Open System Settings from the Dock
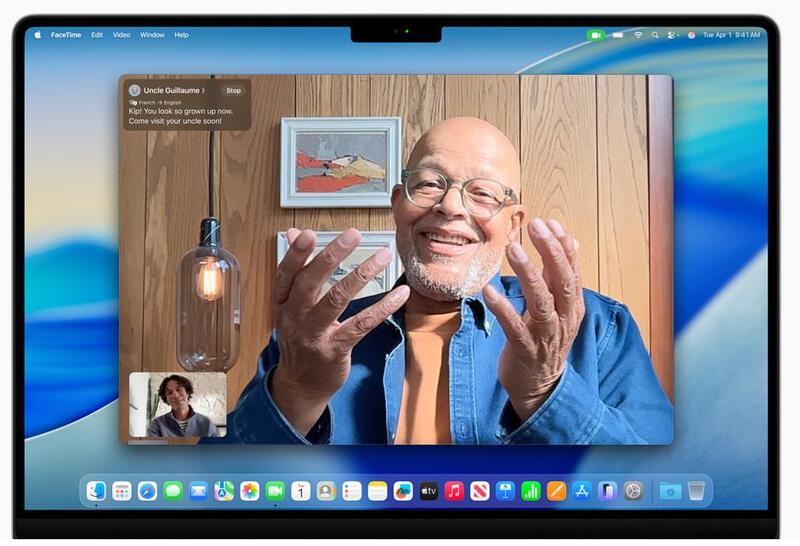This screenshot has height=546, width=800. (633, 491)
